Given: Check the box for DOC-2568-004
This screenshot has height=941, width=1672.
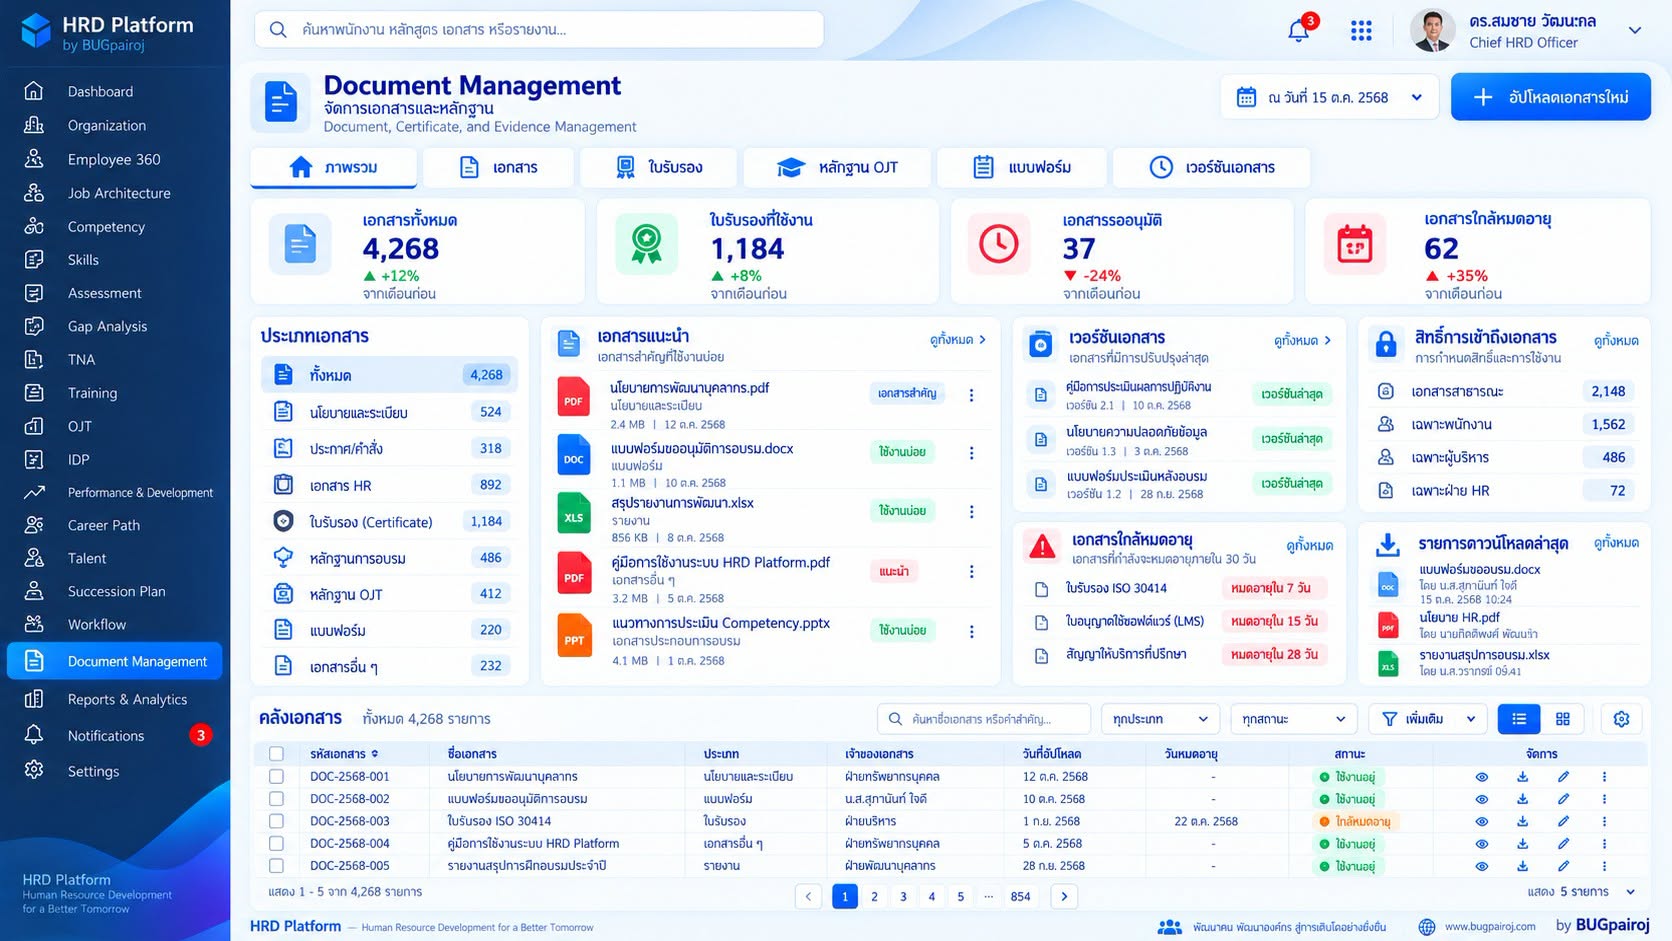Looking at the screenshot, I should [x=276, y=843].
